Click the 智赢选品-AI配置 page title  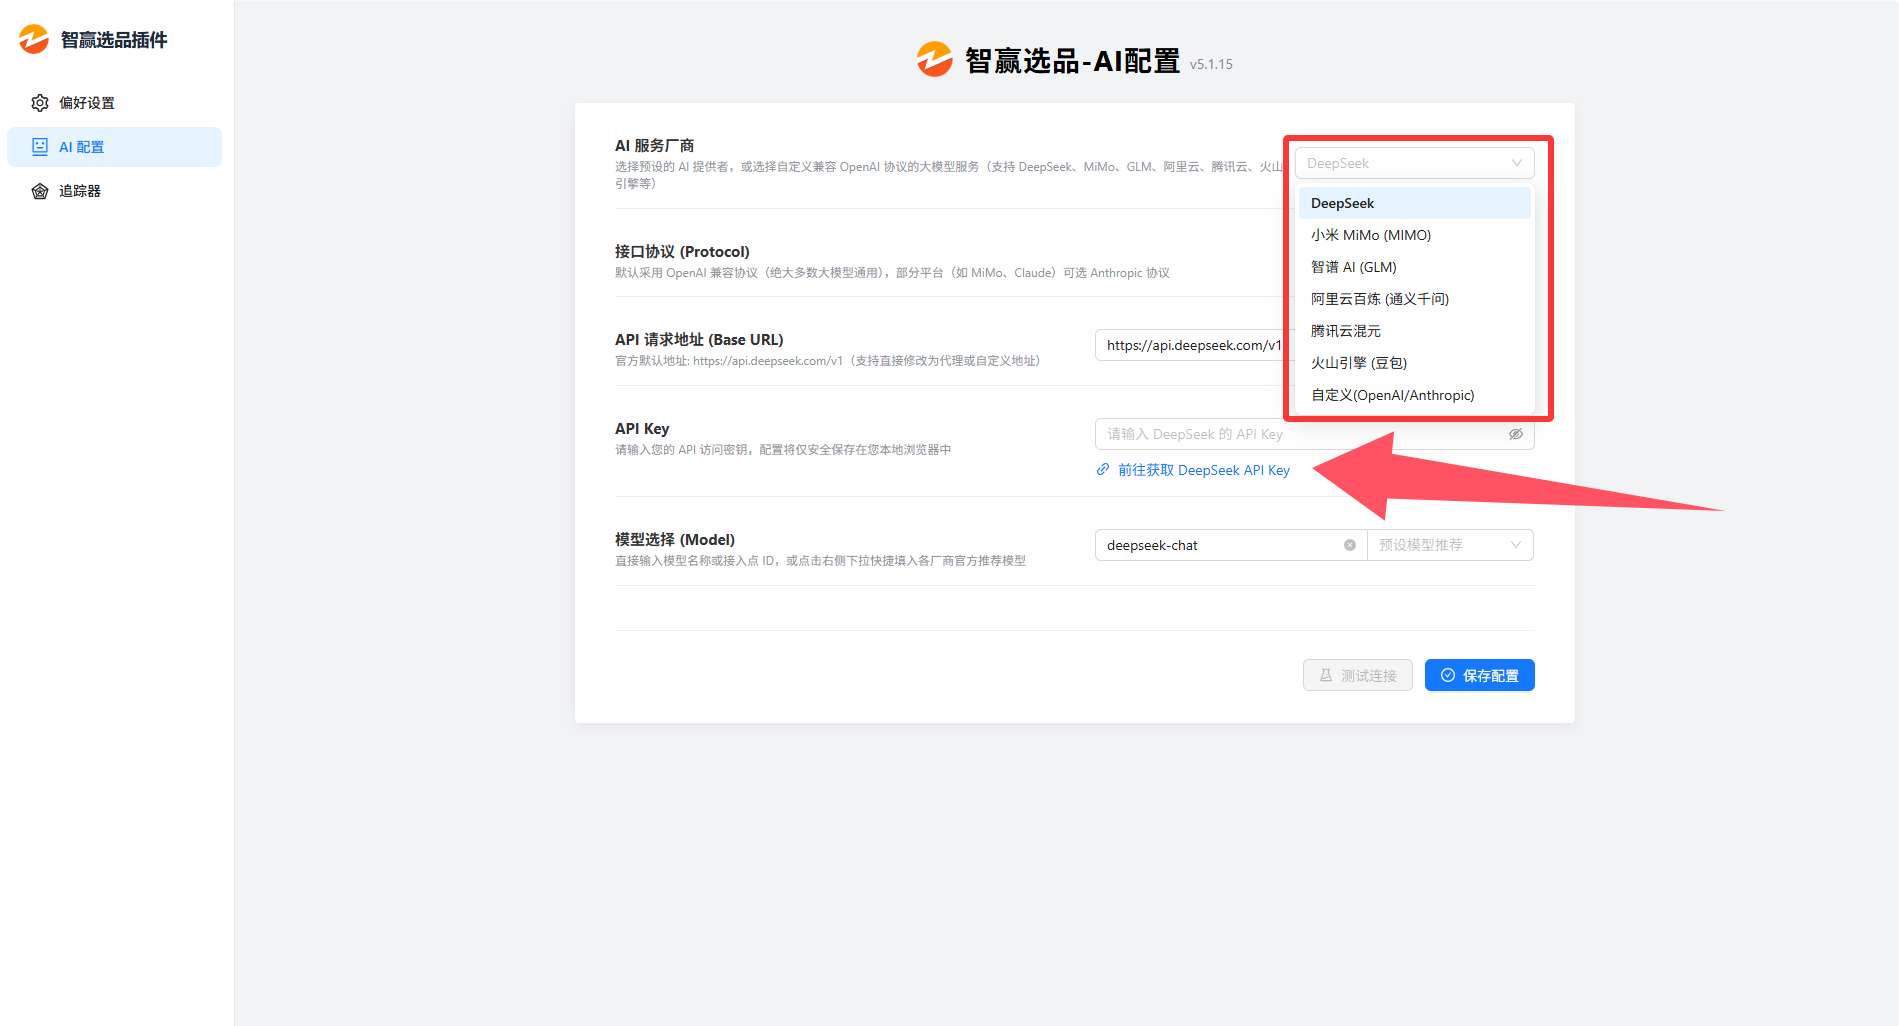tap(1072, 61)
